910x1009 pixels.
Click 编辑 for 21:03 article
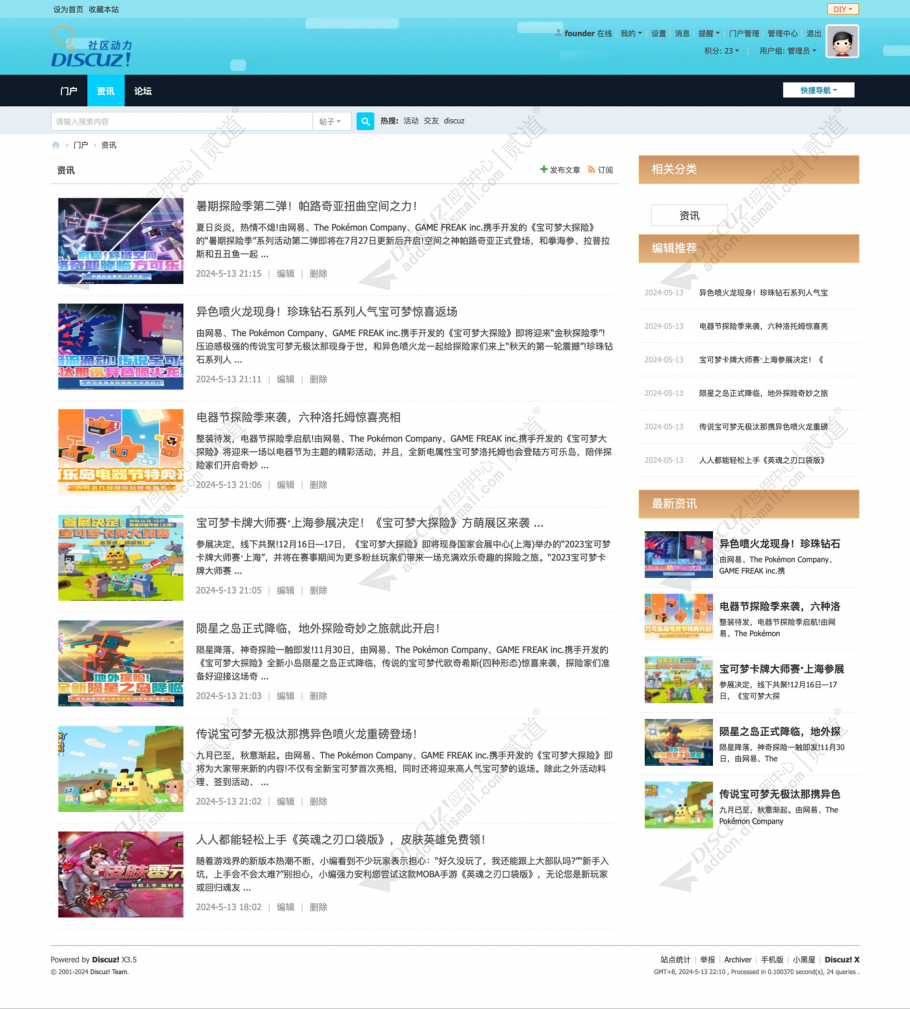tap(285, 696)
